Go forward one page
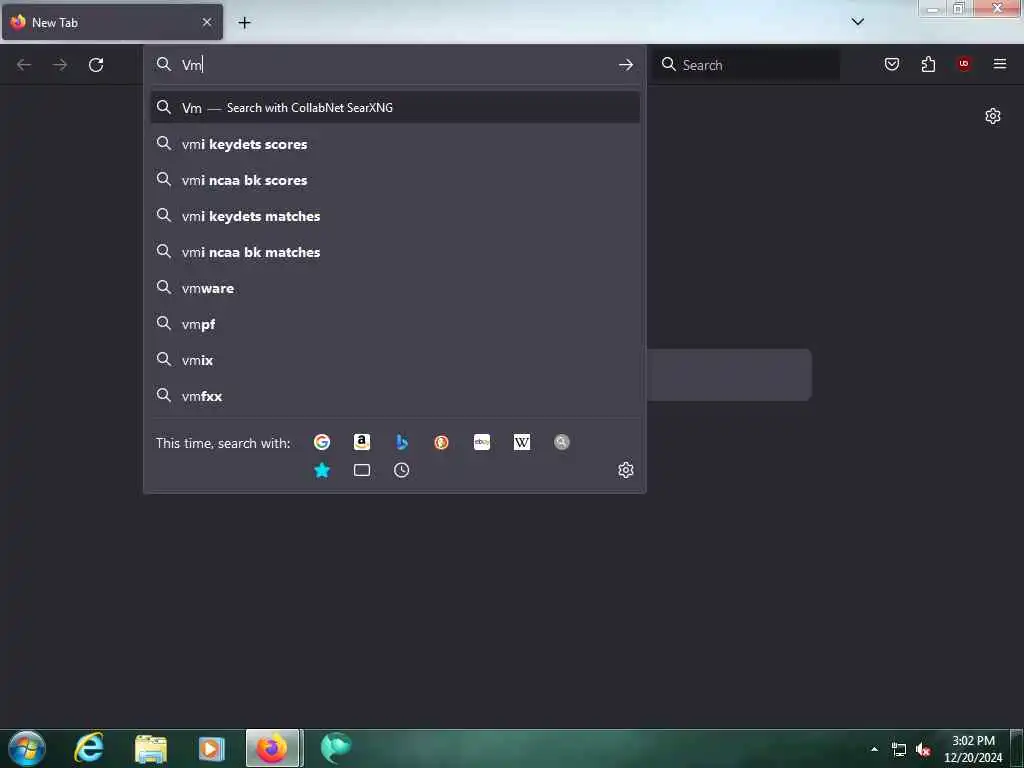 click(60, 65)
